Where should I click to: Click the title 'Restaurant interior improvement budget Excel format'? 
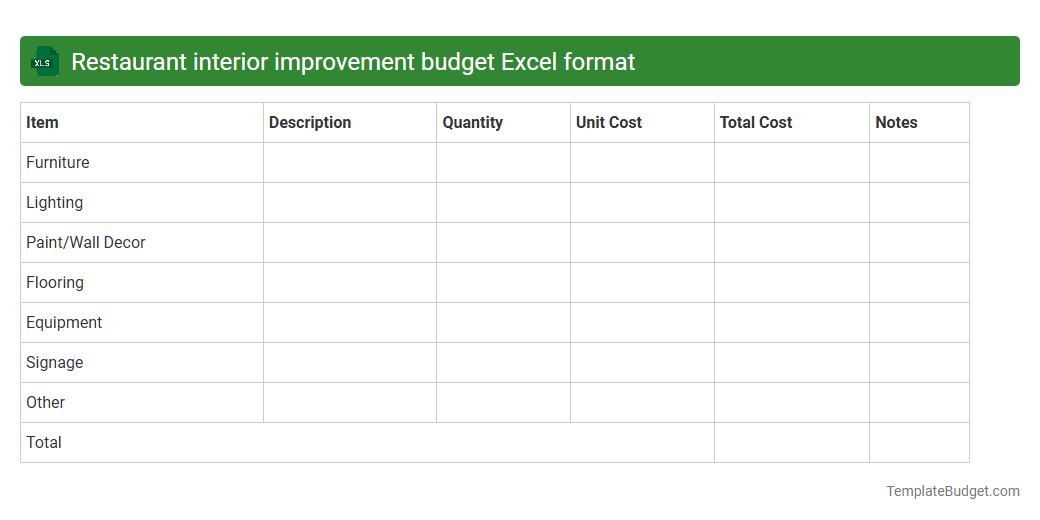353,62
